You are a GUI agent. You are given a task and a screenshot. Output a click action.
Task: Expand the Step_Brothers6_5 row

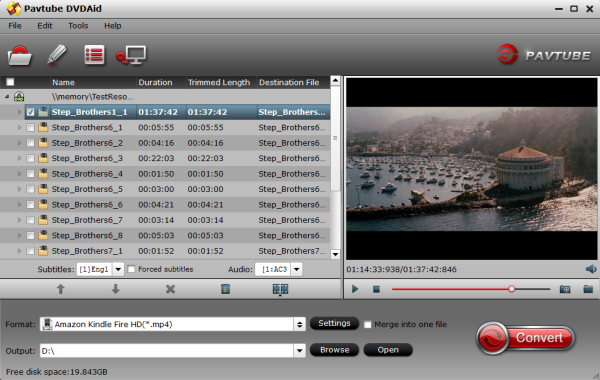19,189
